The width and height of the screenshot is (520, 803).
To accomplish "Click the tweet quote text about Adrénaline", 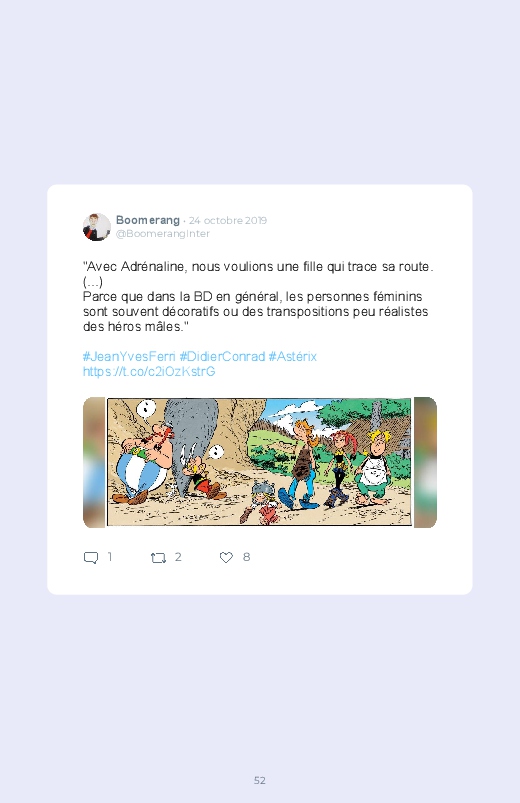I will coord(258,297).
